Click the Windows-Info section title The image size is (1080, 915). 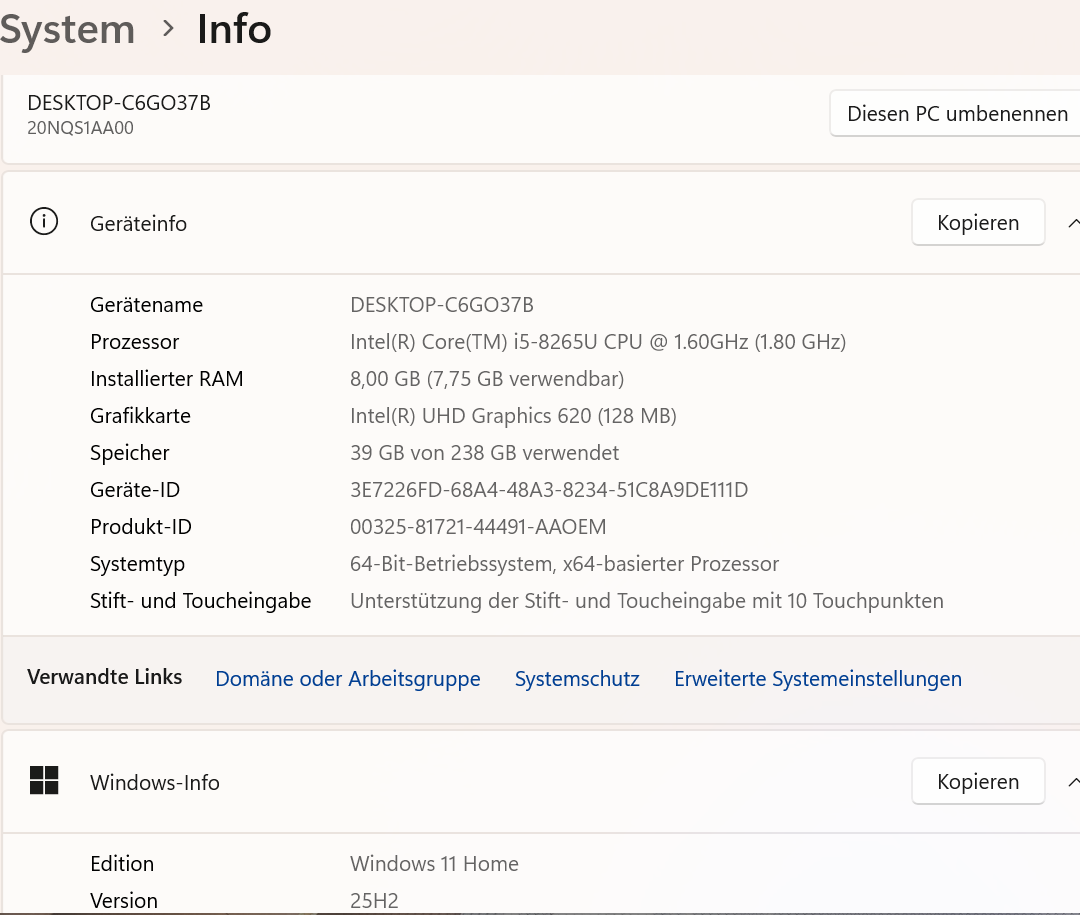click(155, 783)
